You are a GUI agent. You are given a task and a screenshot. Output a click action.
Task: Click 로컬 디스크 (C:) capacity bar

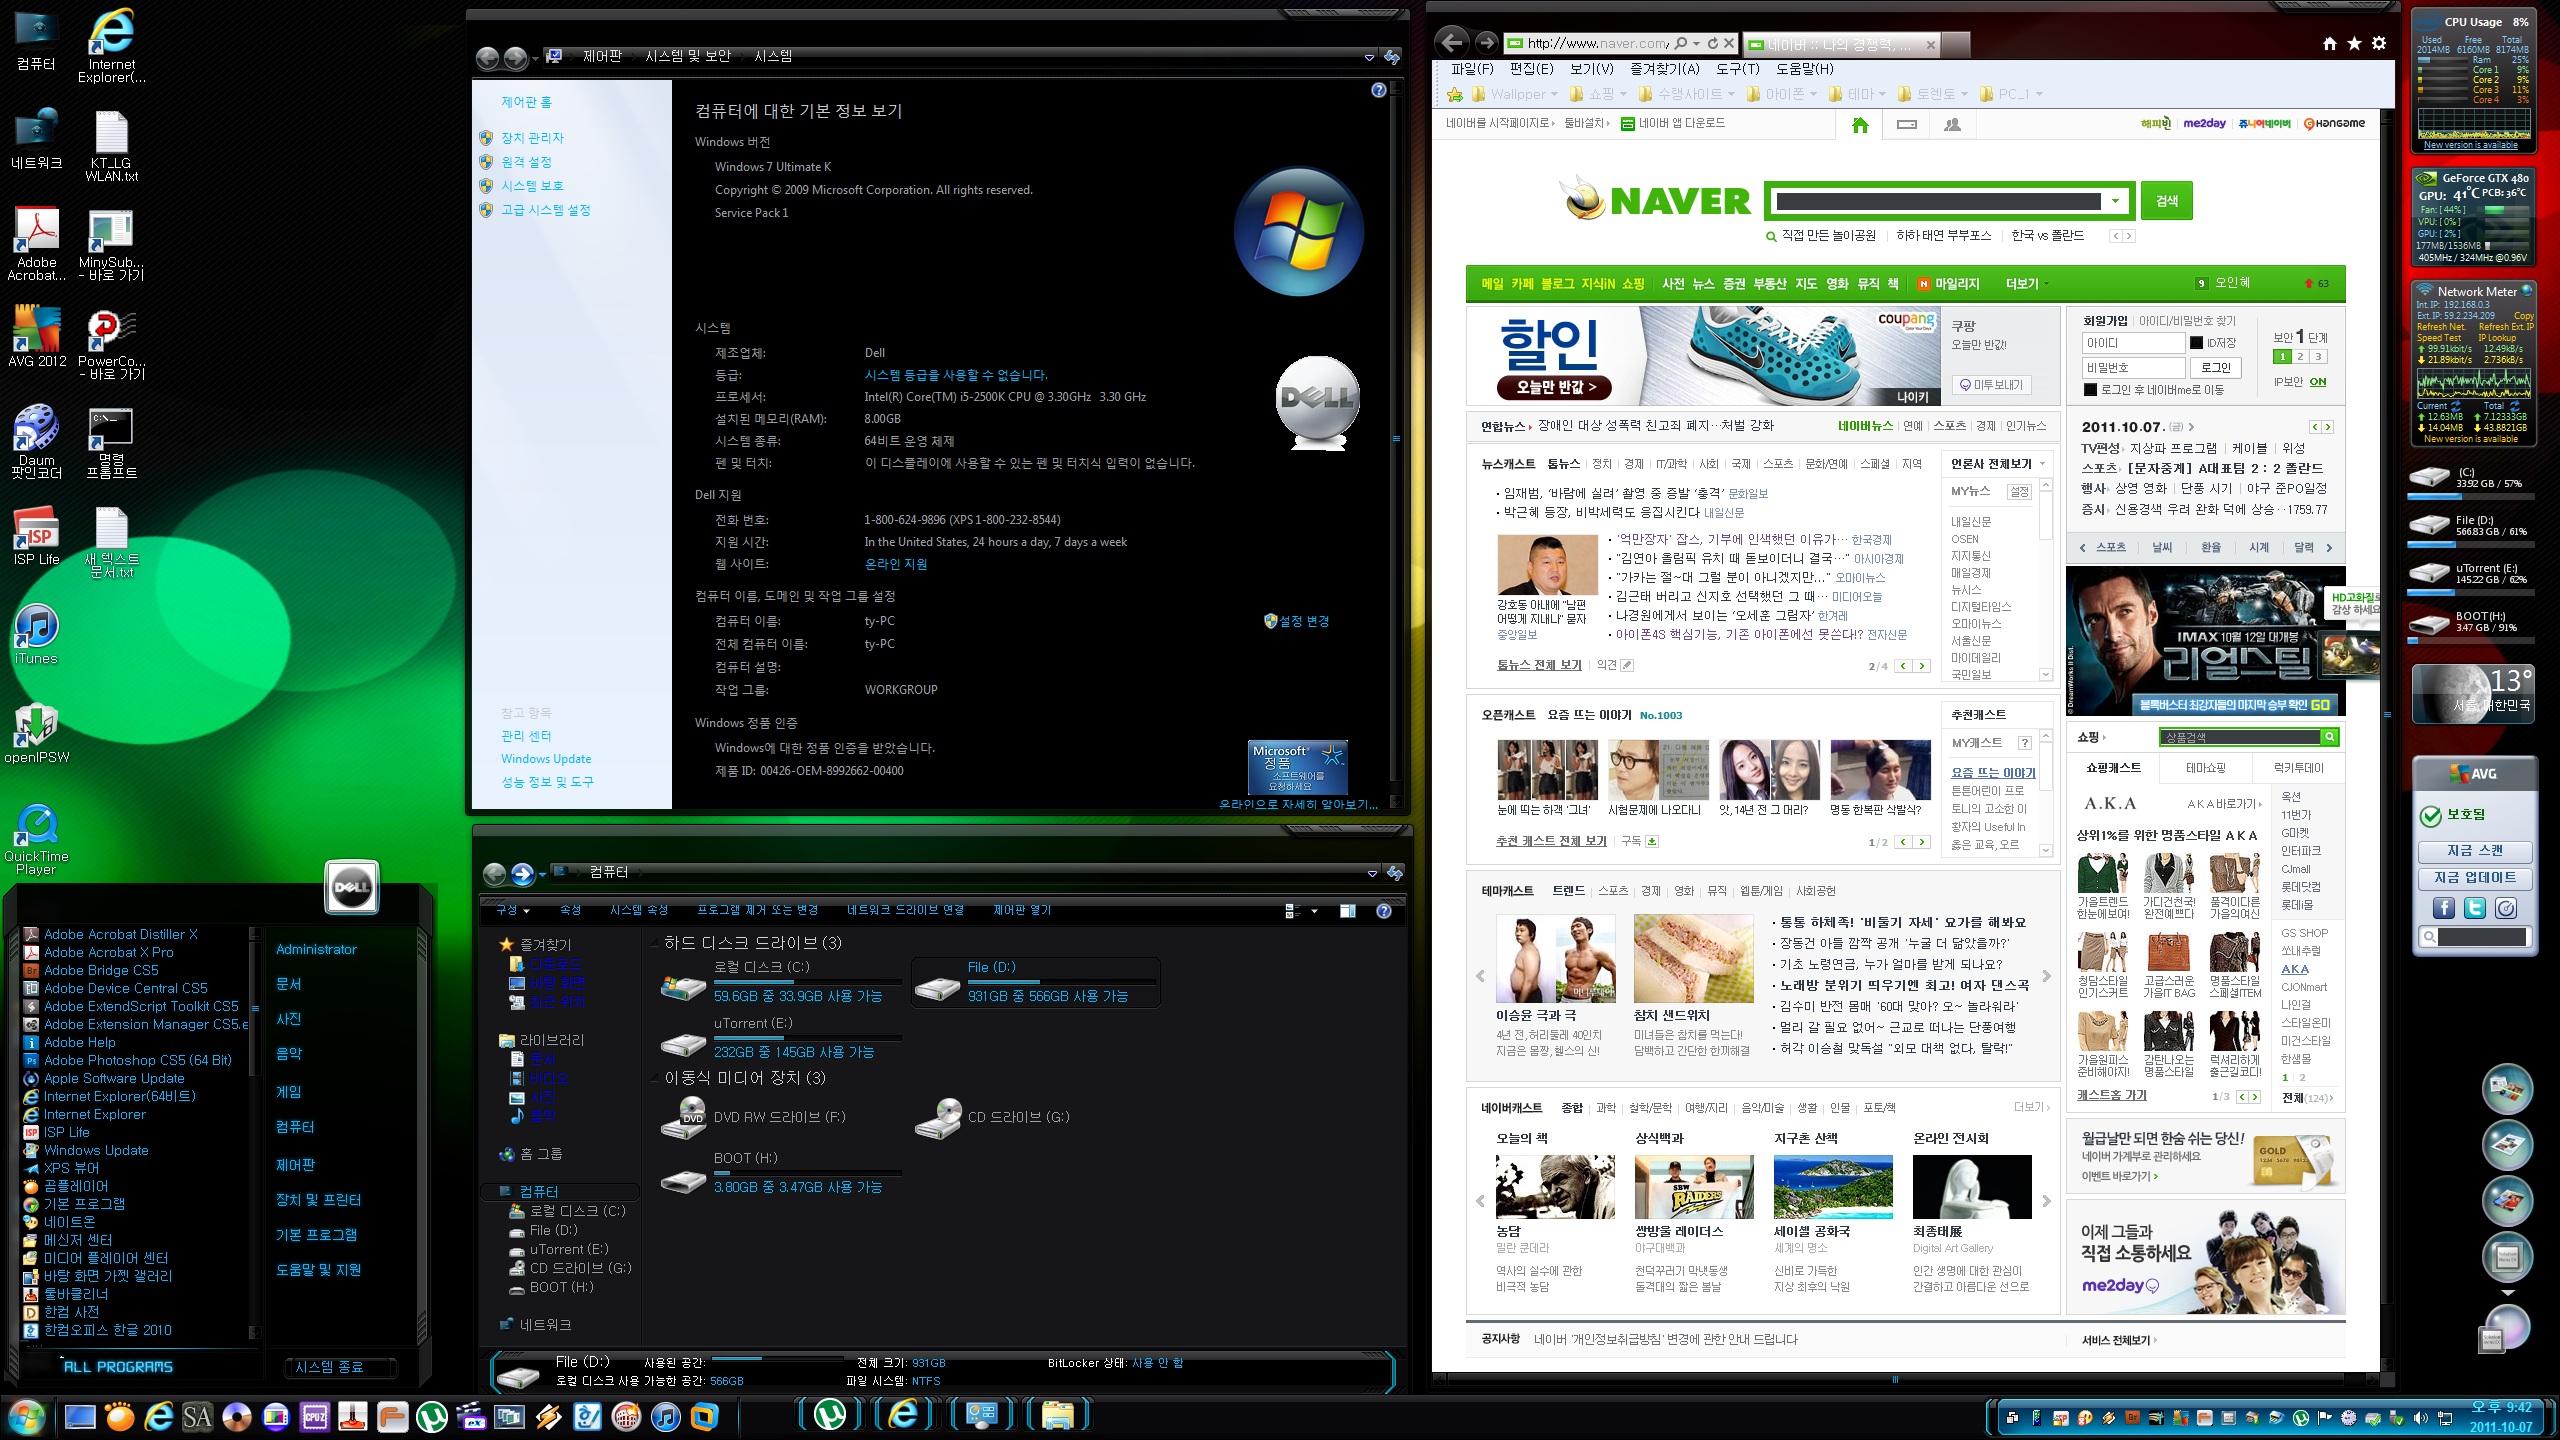tap(808, 981)
